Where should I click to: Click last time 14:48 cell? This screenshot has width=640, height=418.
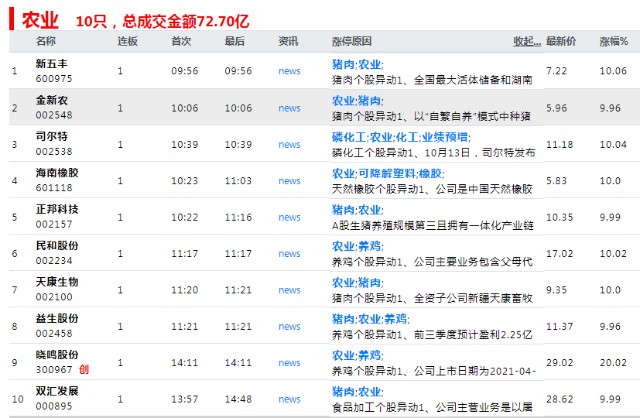(x=238, y=399)
